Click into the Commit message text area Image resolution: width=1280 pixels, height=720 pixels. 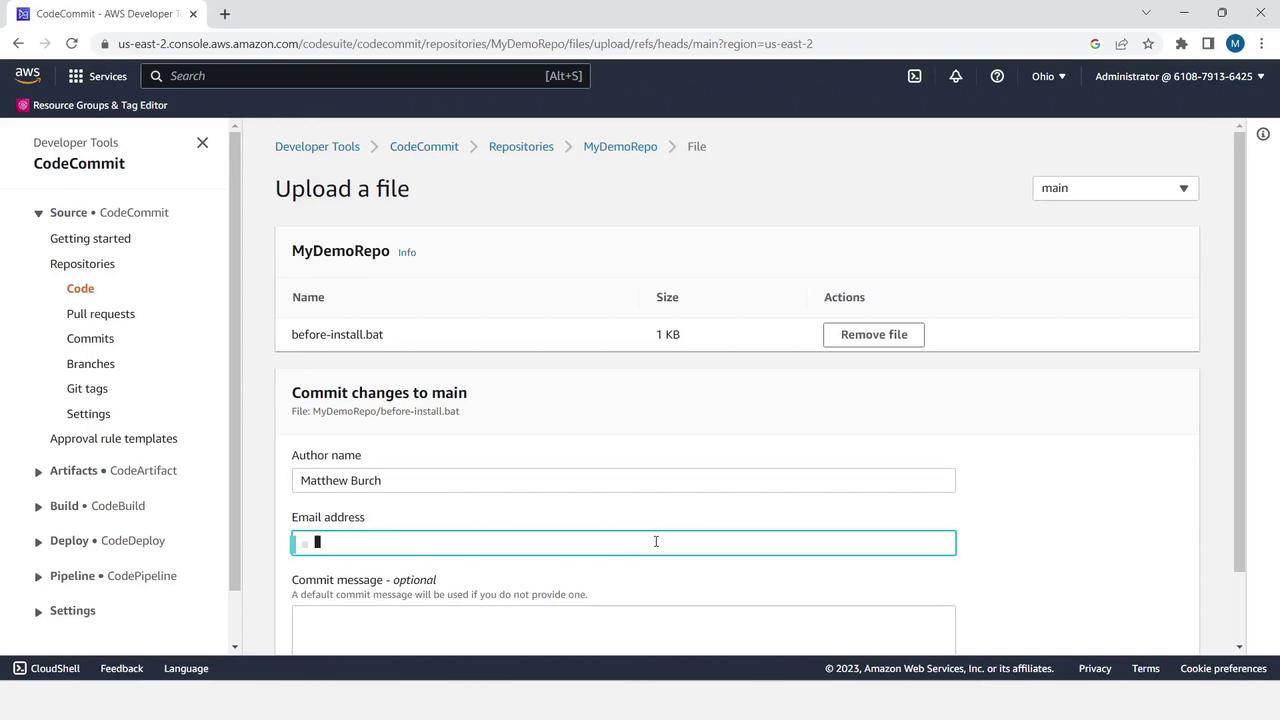click(x=623, y=628)
